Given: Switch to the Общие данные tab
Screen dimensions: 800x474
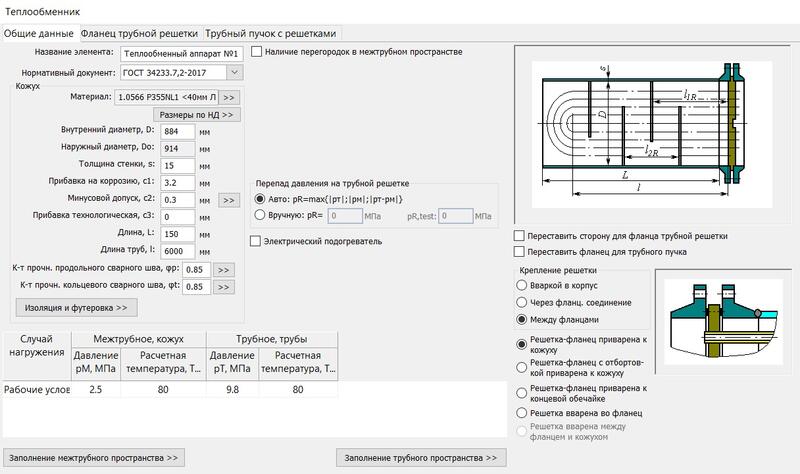Looking at the screenshot, I should [39, 34].
